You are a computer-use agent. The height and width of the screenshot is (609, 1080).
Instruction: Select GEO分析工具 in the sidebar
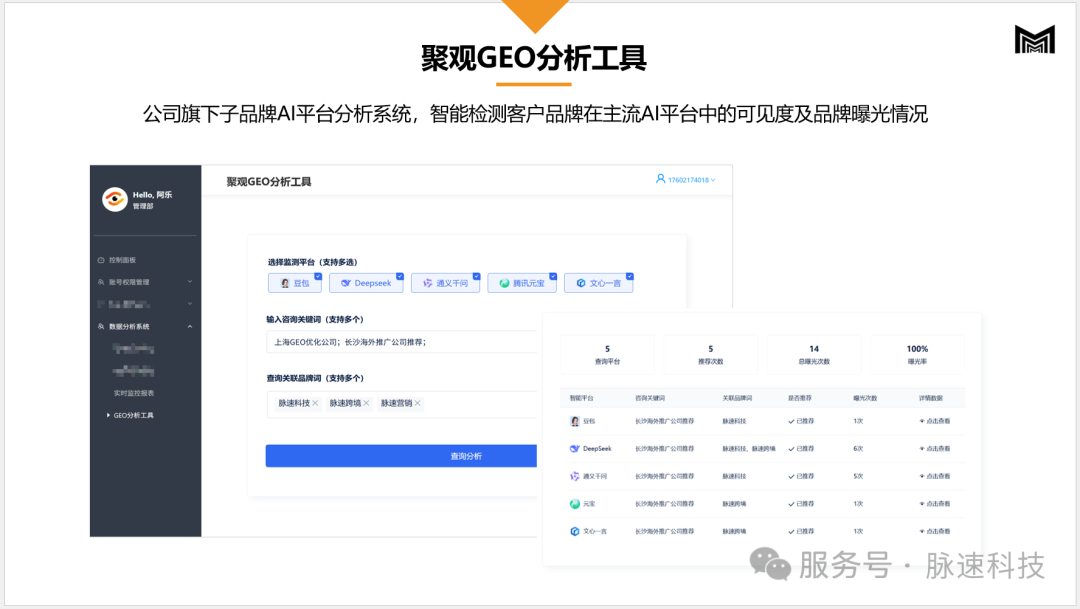coord(134,415)
